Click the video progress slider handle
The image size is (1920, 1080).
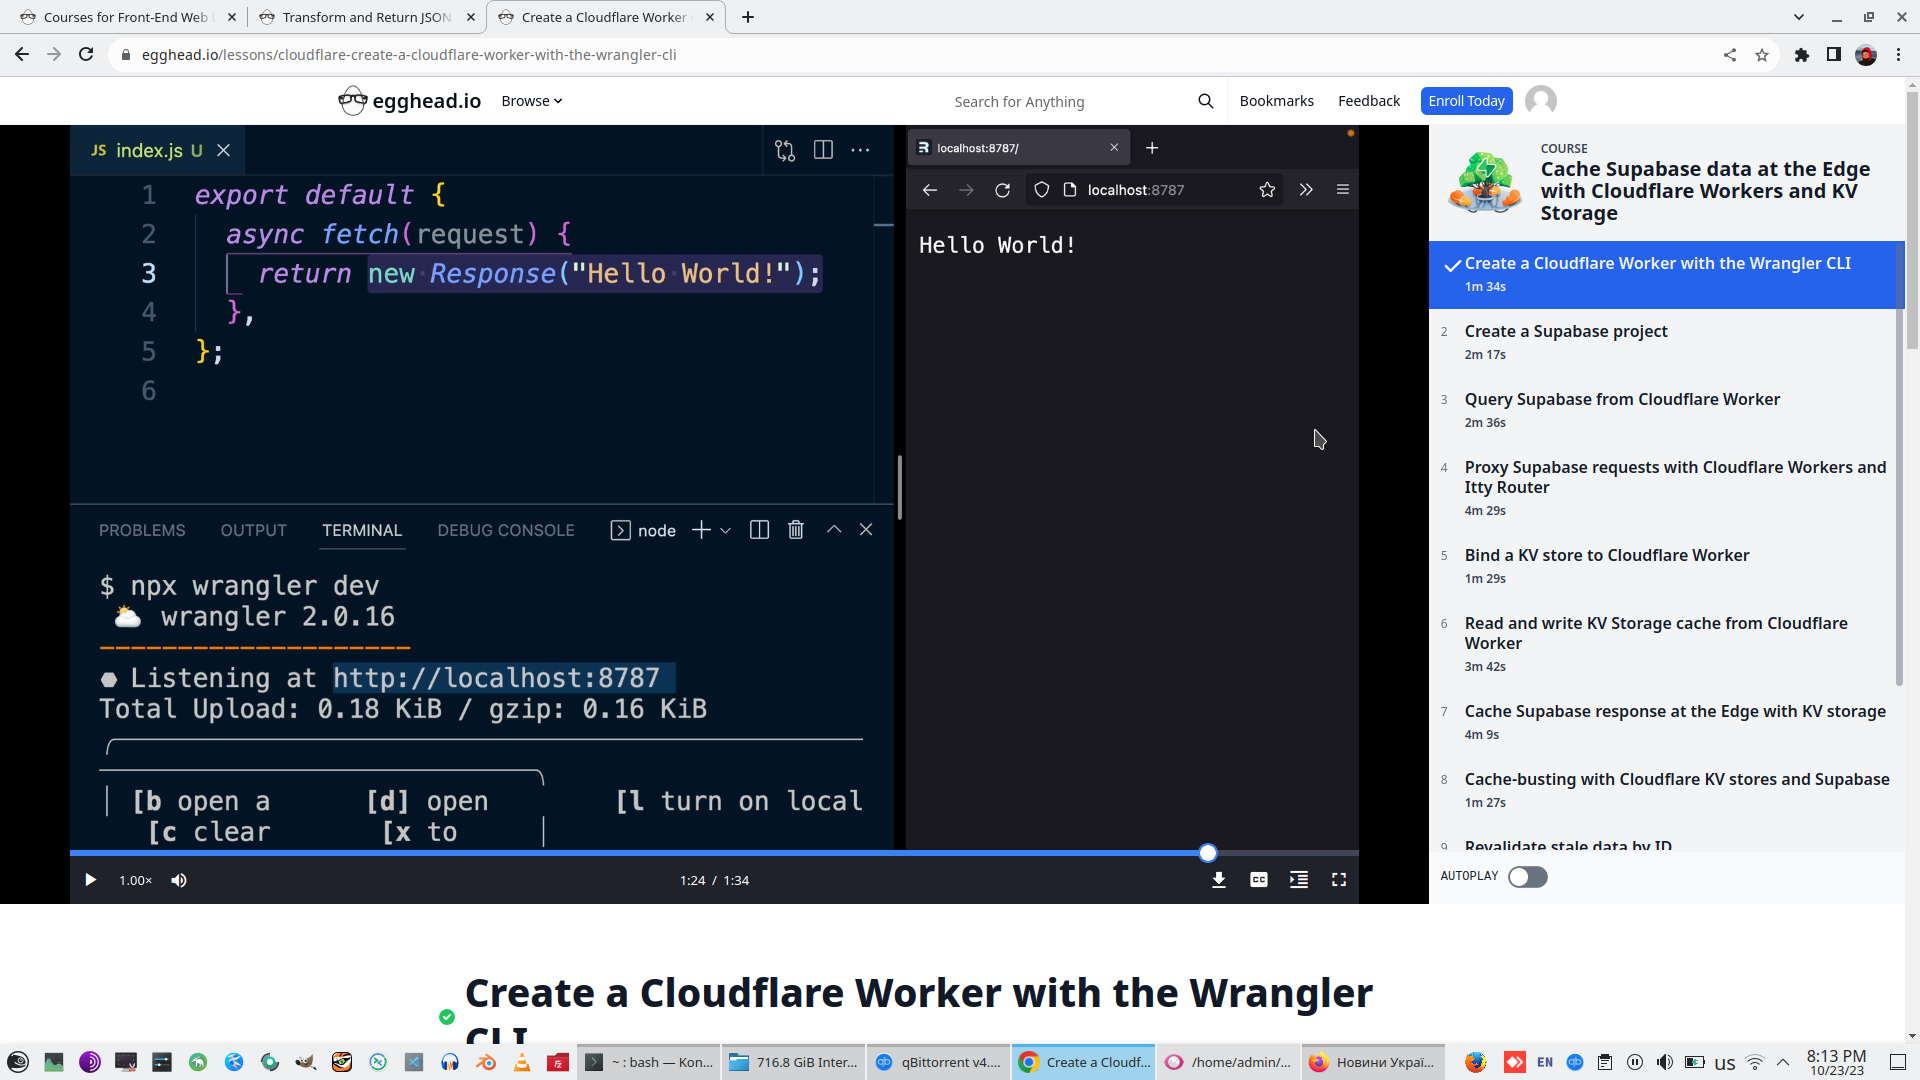pos(1207,853)
